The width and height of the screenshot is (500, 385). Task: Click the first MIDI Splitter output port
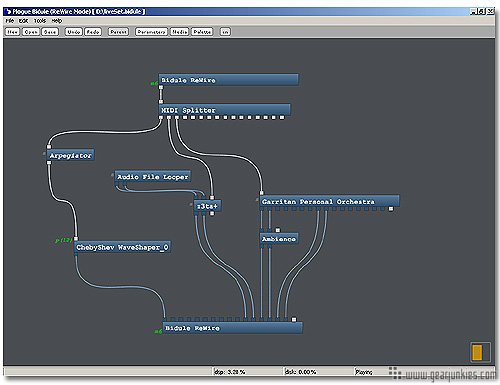(x=161, y=117)
